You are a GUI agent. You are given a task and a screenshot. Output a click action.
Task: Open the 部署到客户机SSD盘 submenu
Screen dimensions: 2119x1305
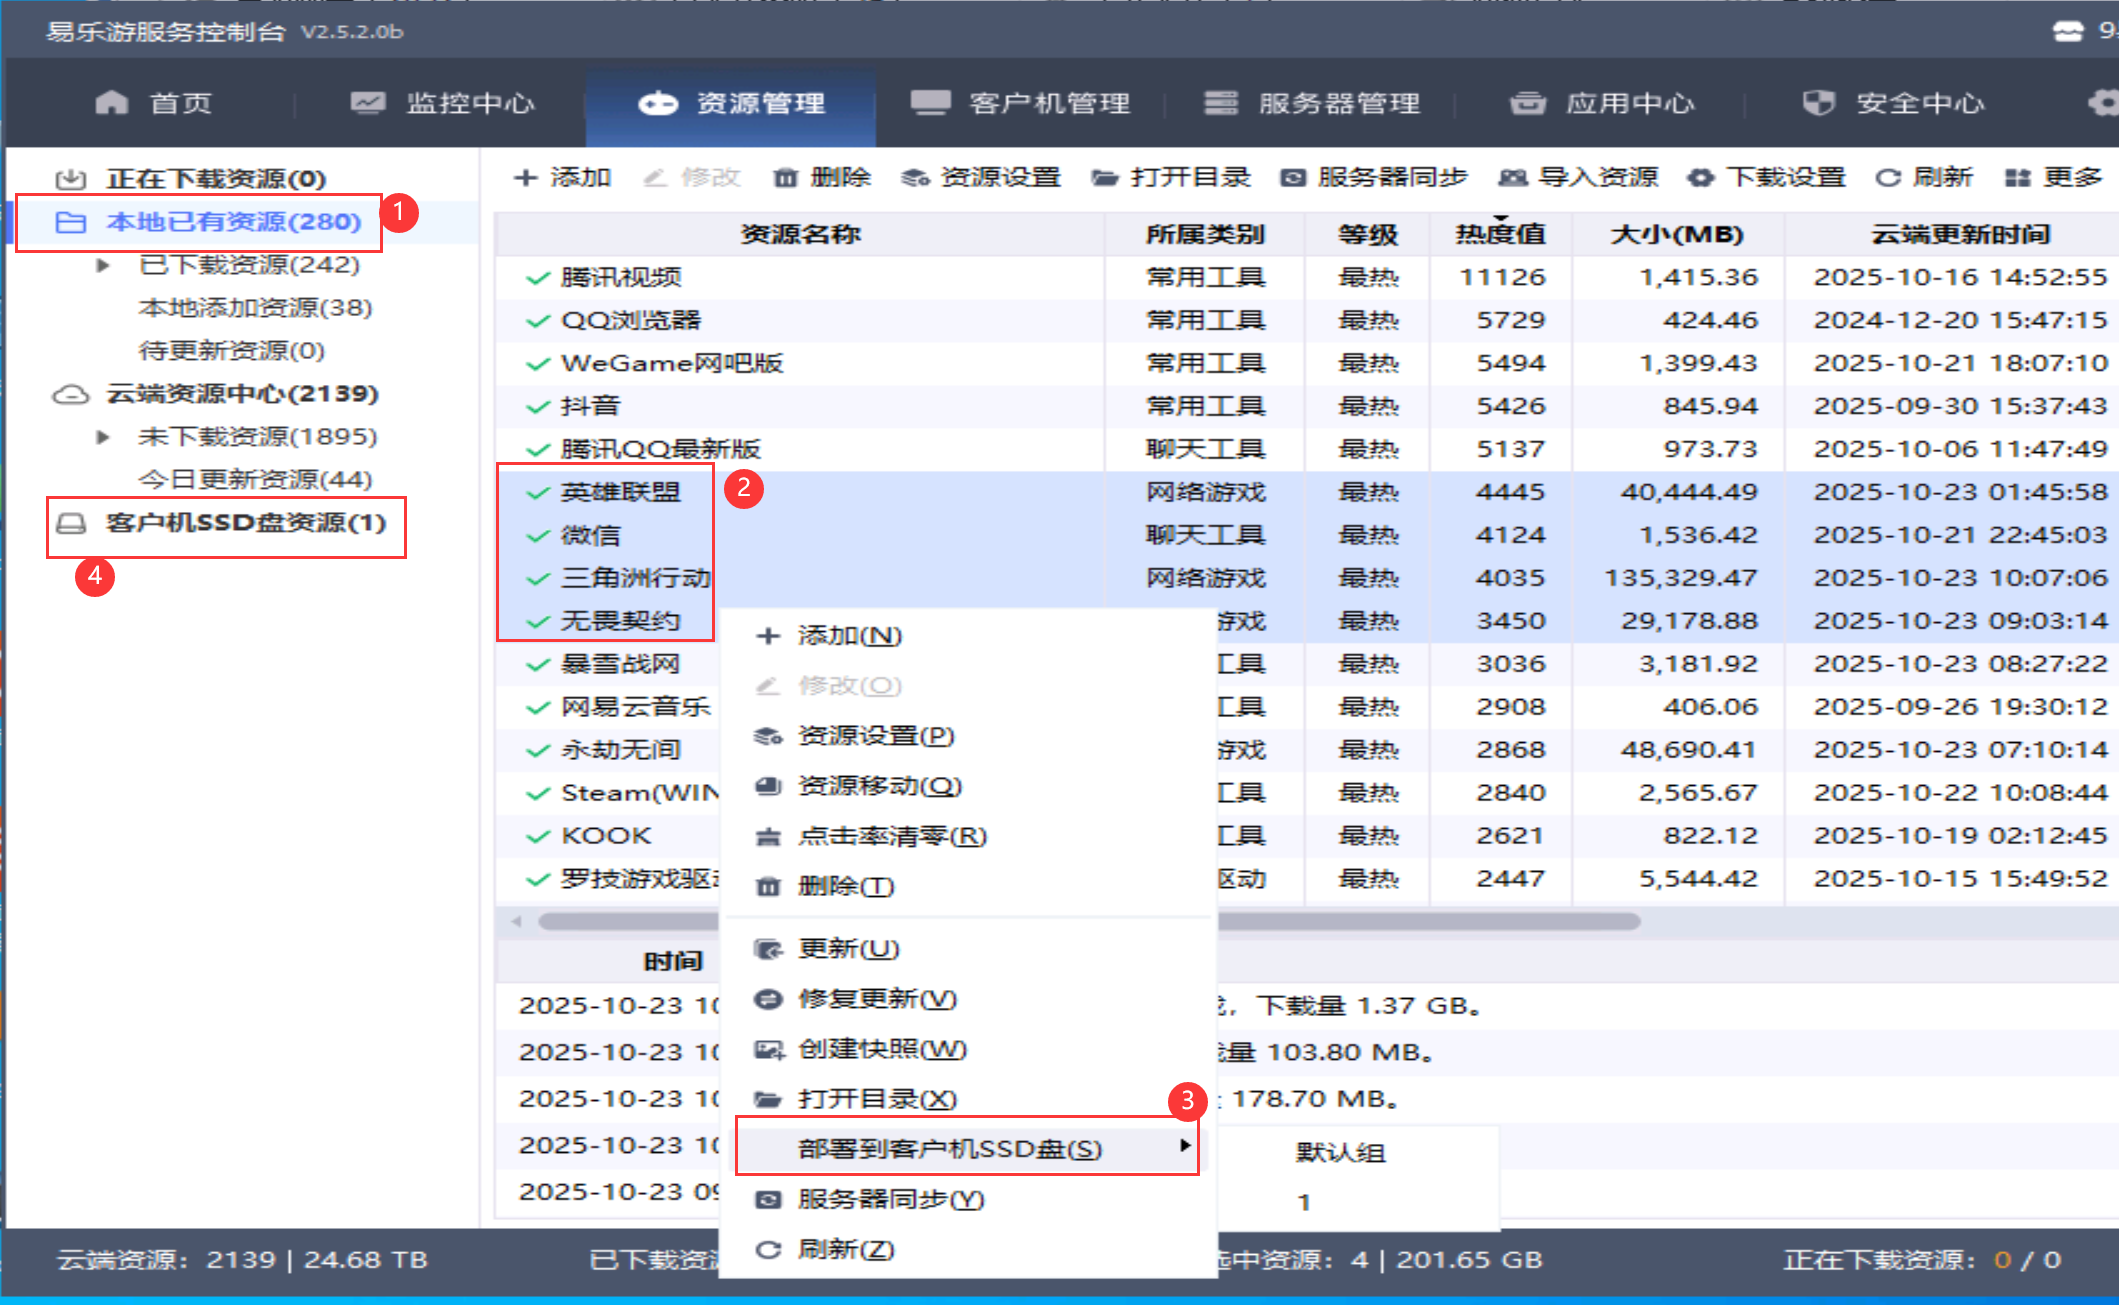pyautogui.click(x=948, y=1148)
